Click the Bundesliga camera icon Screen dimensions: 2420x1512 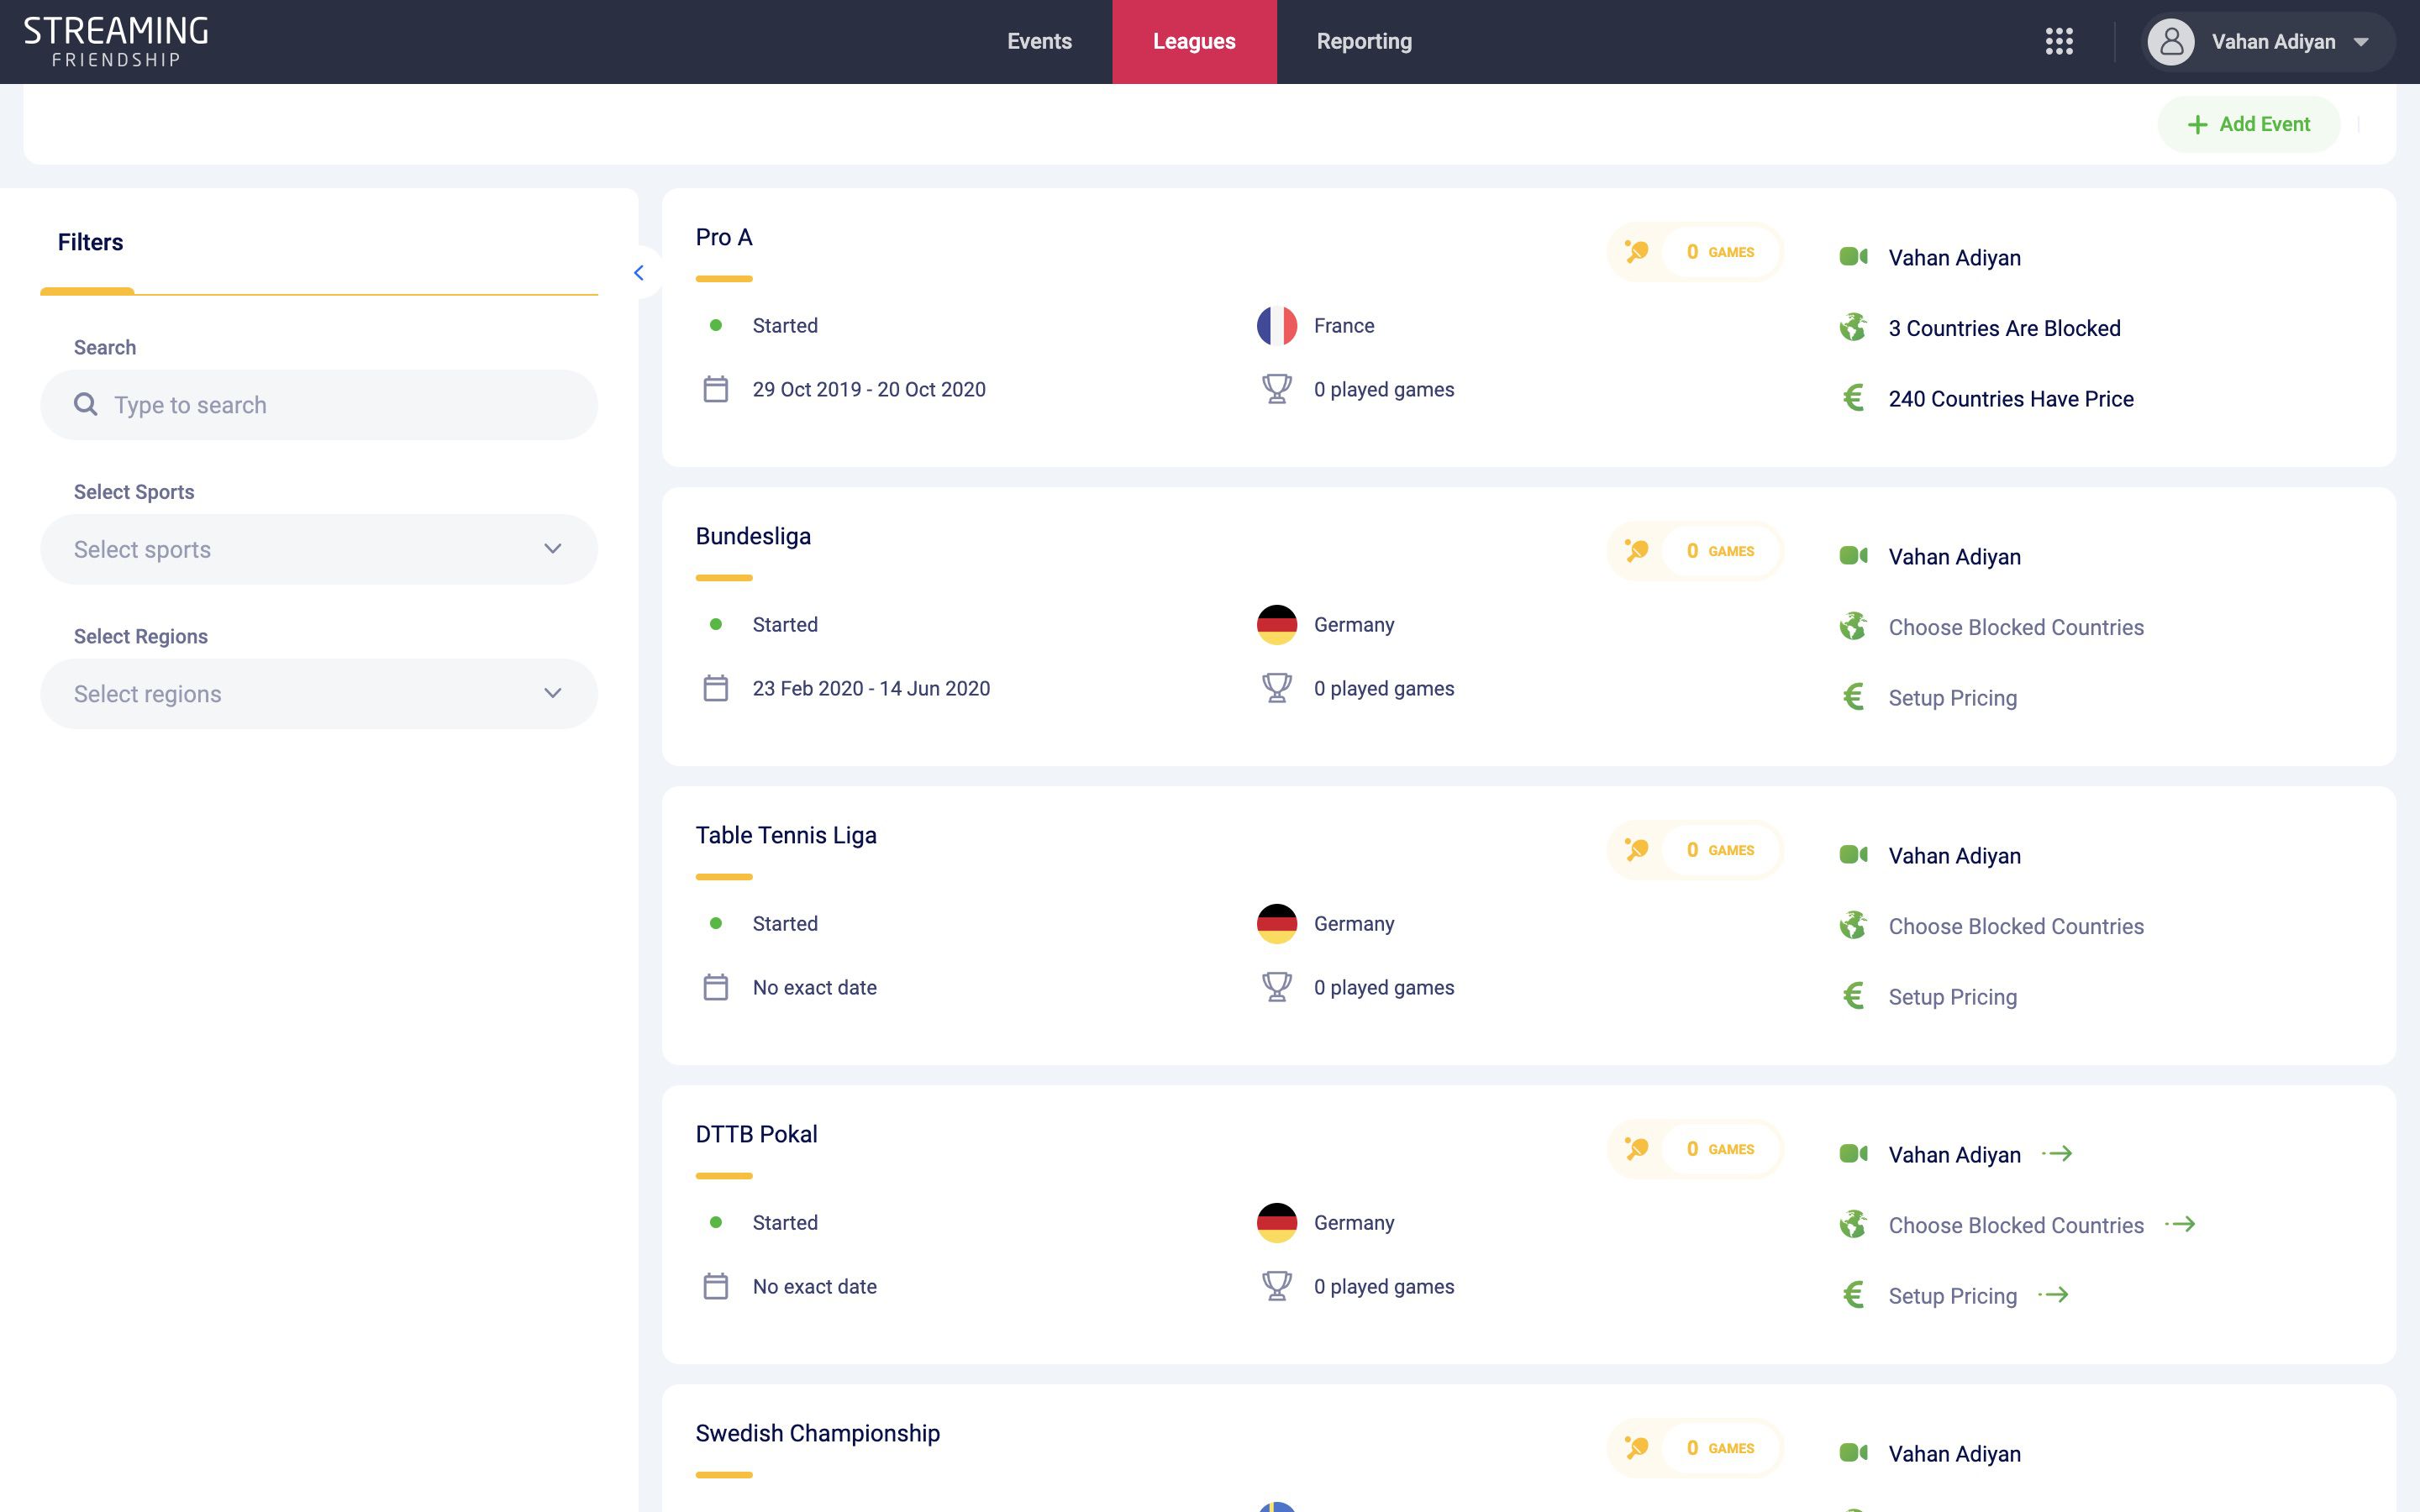1853,556
